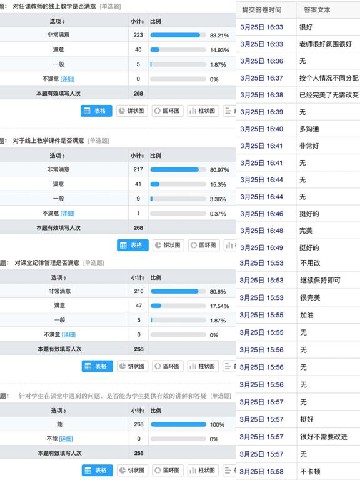
Task: Show 柱状图 for the 课堂纪律管理 question
Action: coord(203,366)
